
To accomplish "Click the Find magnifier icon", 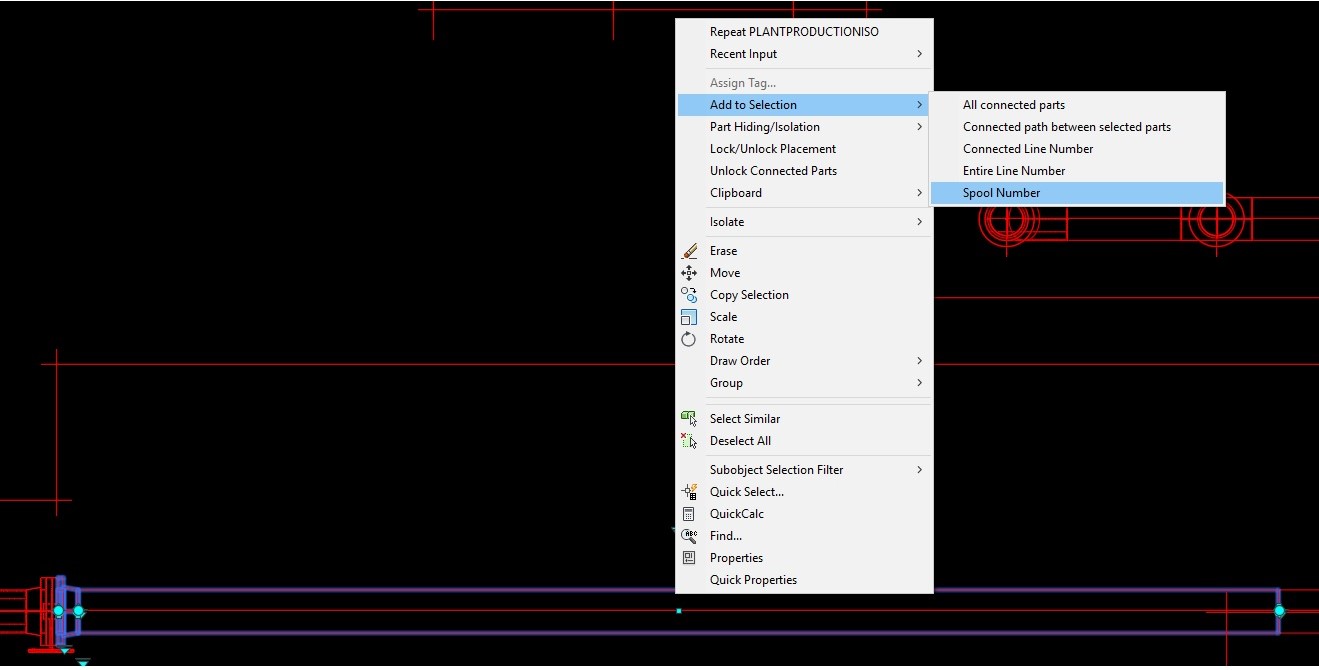I will 688,535.
